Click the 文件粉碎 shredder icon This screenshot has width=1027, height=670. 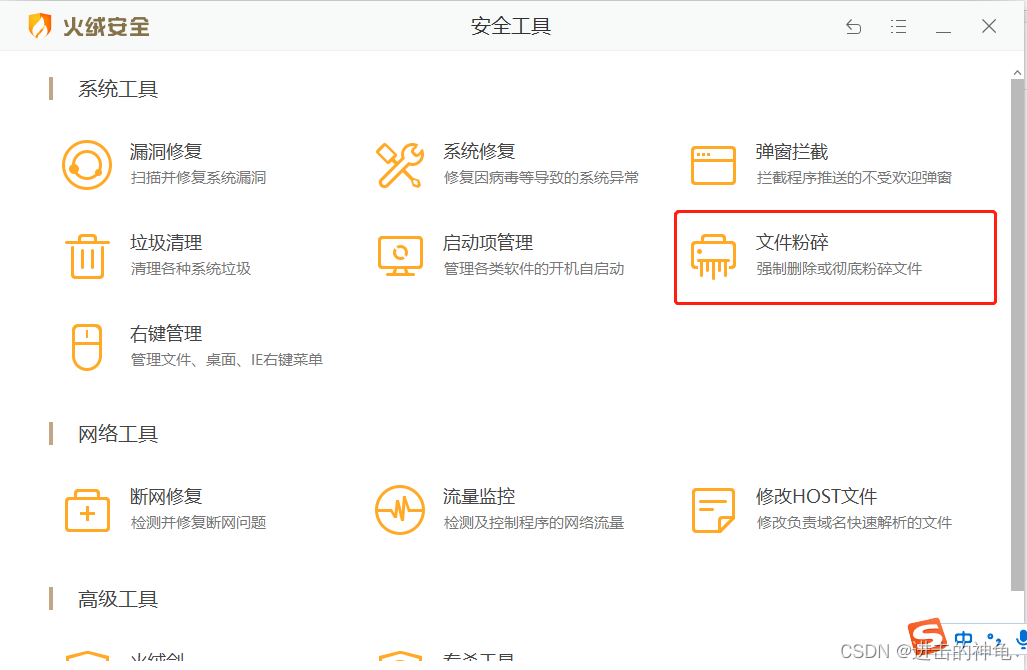pos(713,256)
